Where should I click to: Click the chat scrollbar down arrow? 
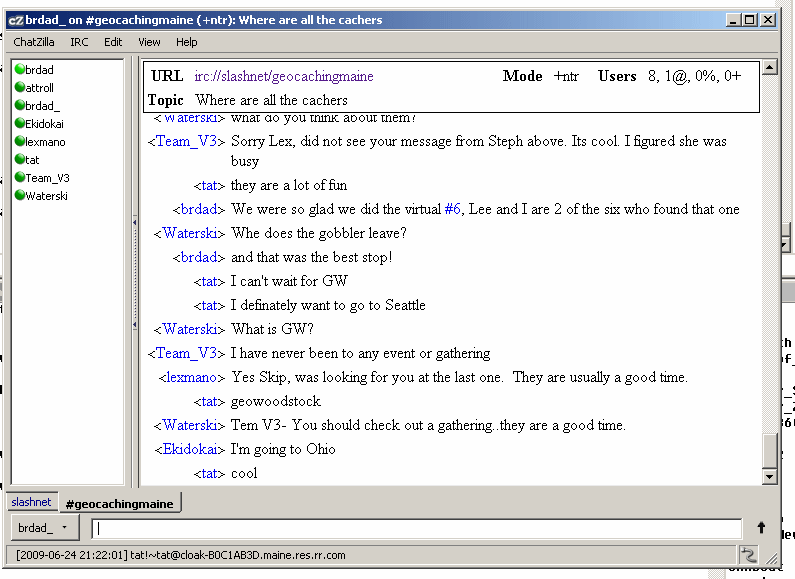[769, 477]
